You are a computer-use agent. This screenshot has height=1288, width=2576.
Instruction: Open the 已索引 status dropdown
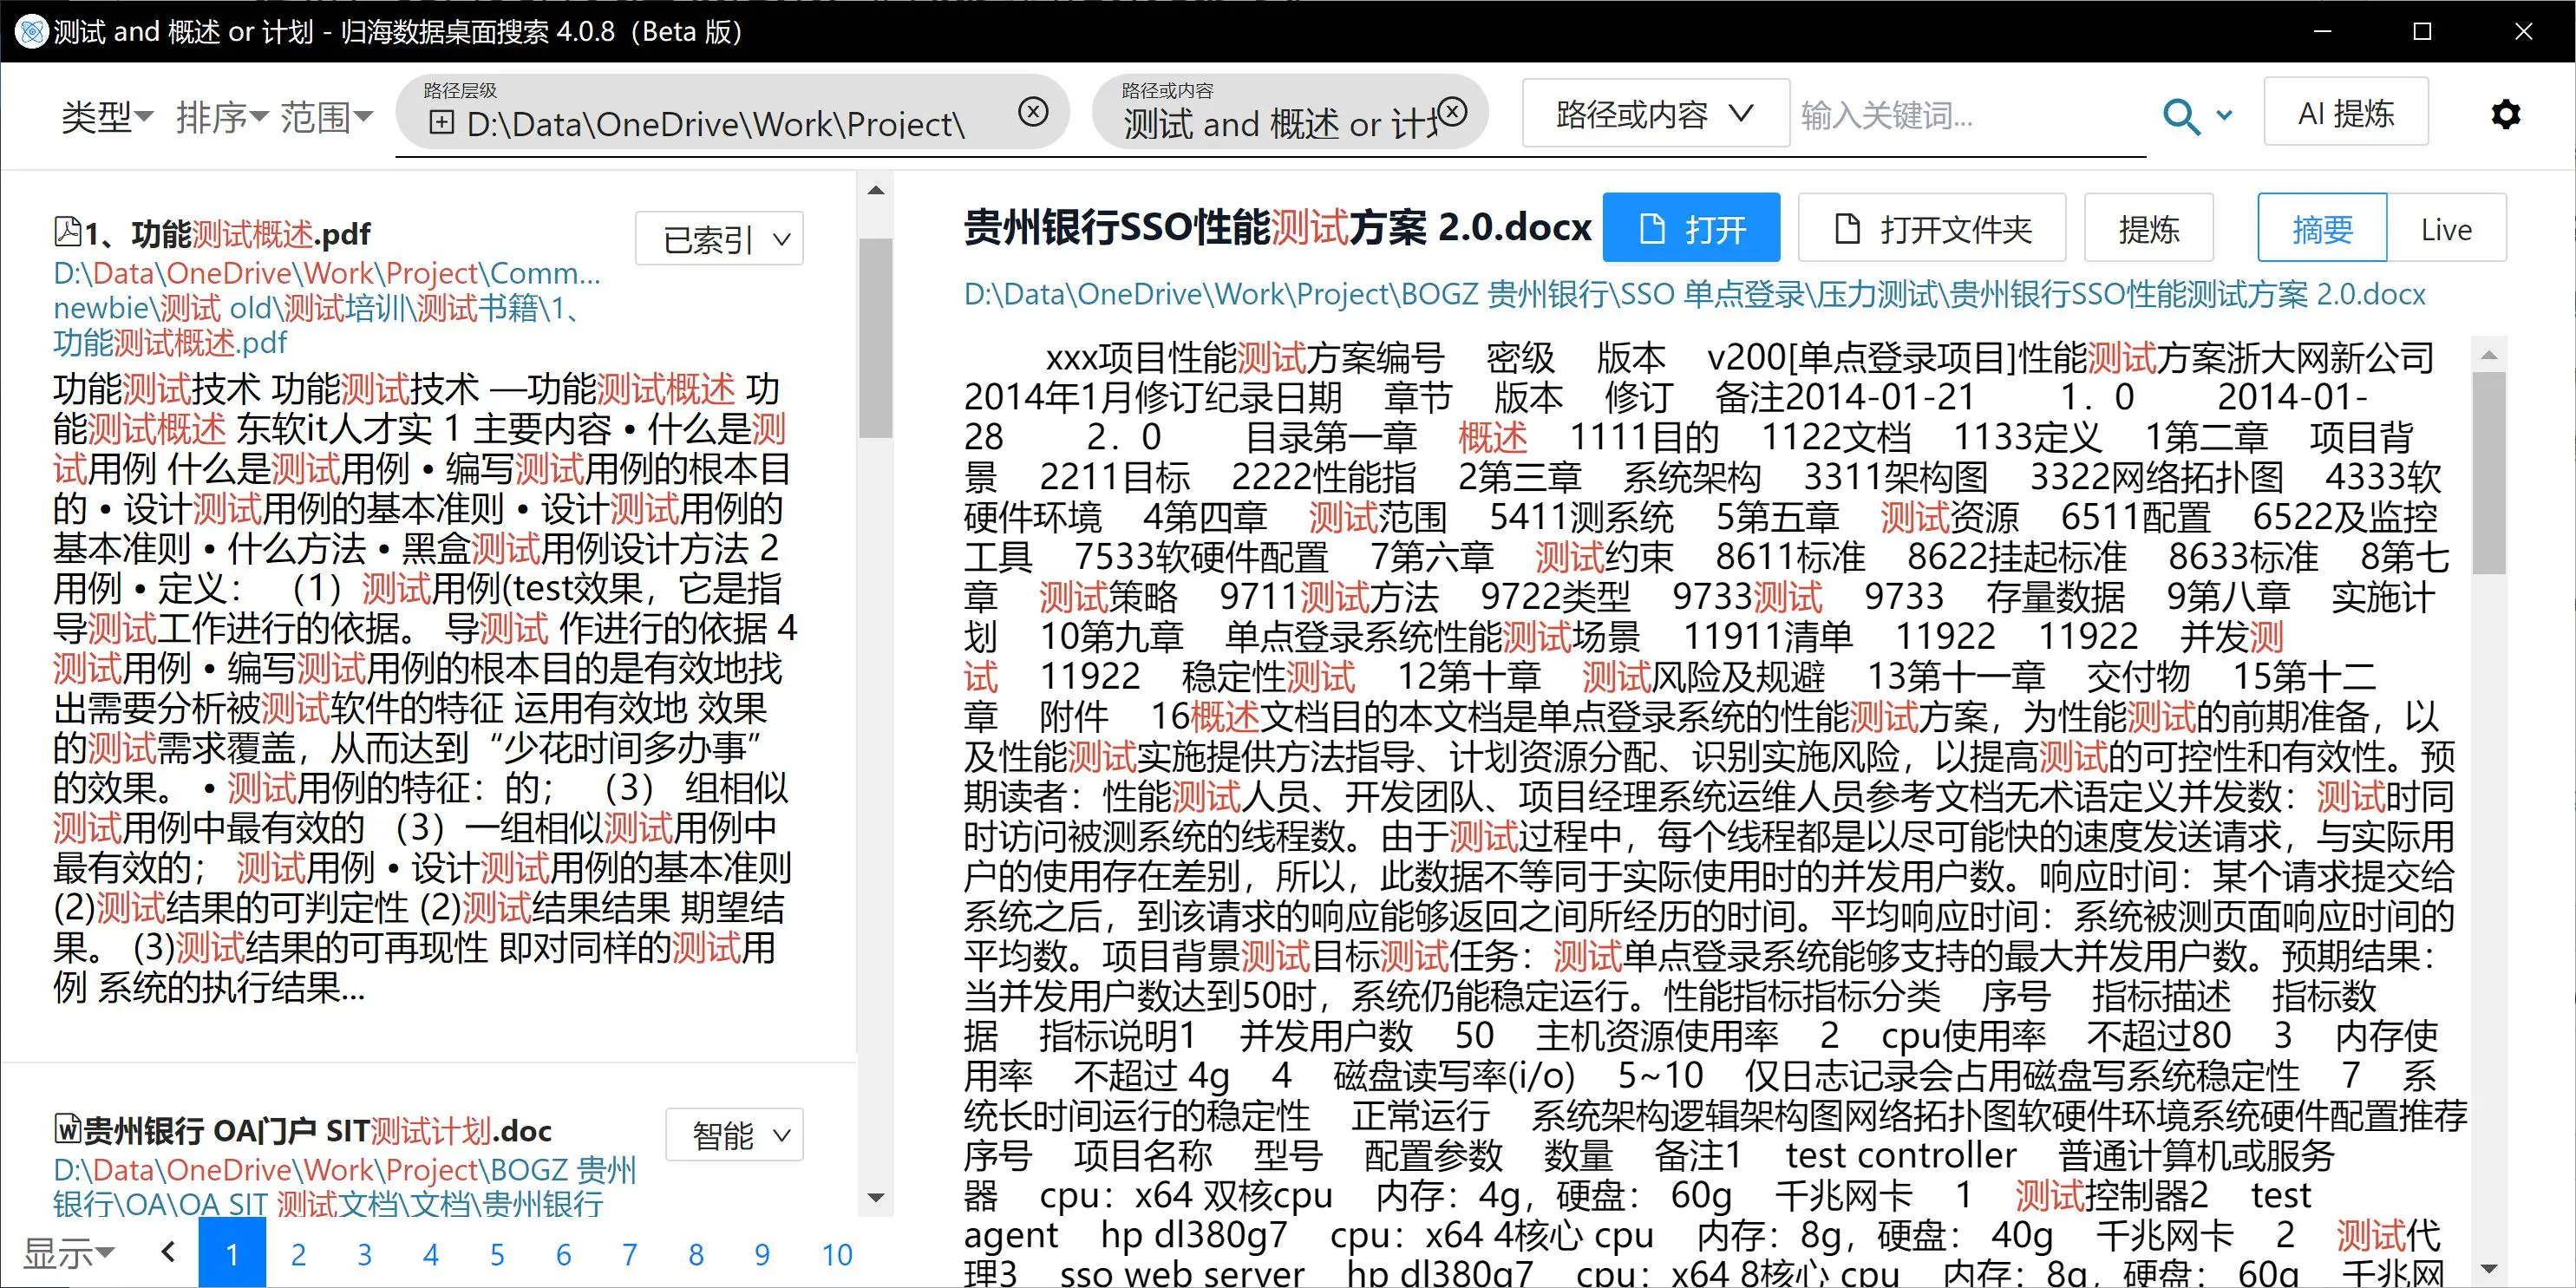(719, 239)
